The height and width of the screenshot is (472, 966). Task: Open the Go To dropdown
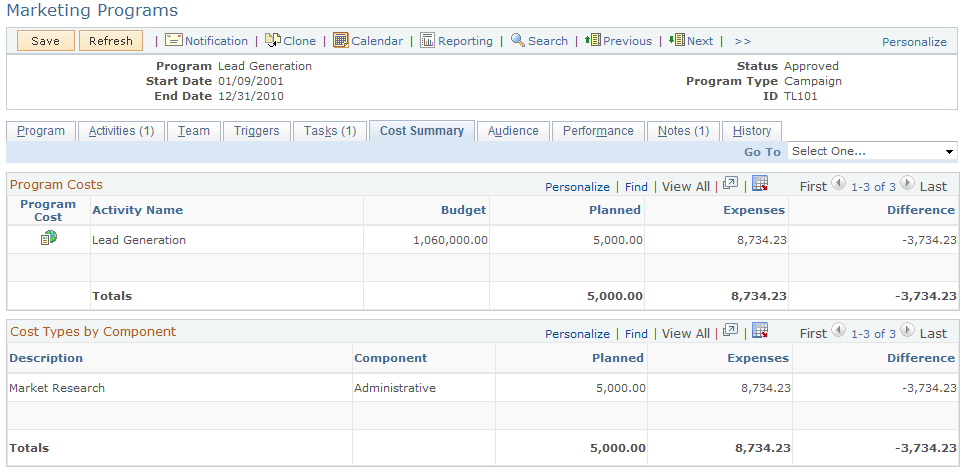pyautogui.click(x=872, y=152)
